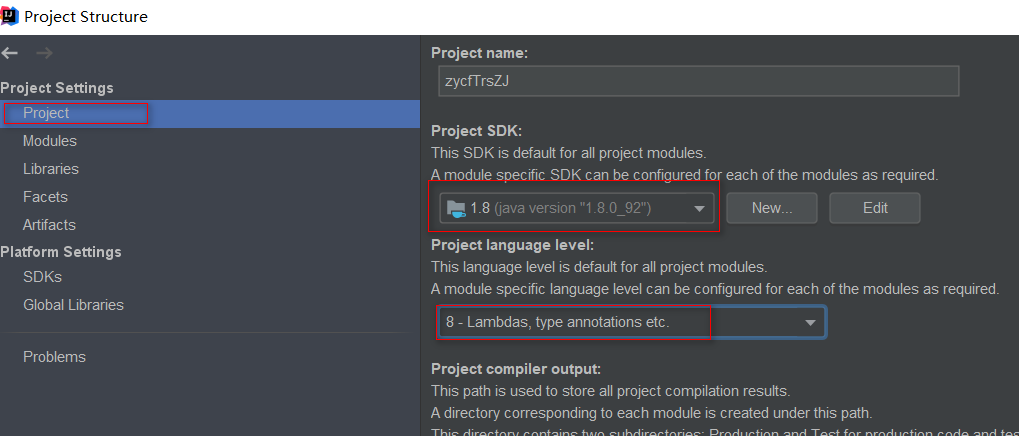Click the IntelliJ IDEA logo in title bar
Image resolution: width=1019 pixels, height=436 pixels.
10,17
